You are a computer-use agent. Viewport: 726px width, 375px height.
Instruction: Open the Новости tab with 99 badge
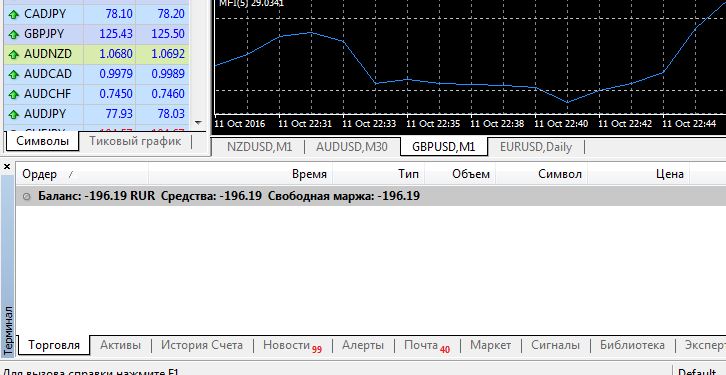coord(292,346)
